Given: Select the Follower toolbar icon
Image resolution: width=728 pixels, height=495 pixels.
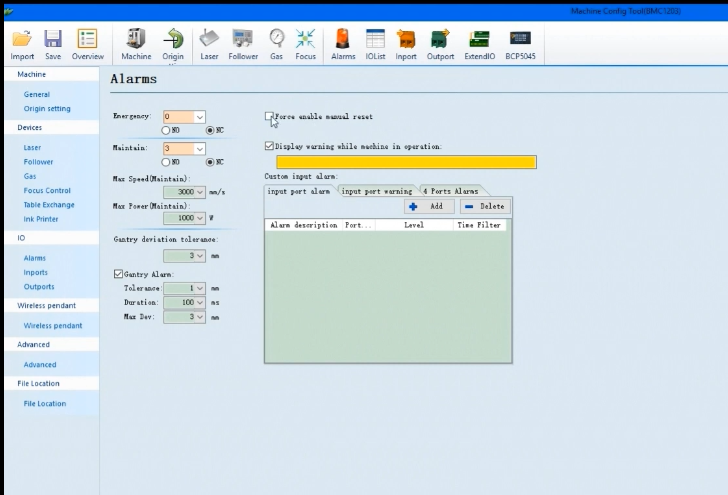Looking at the screenshot, I should click(x=243, y=39).
